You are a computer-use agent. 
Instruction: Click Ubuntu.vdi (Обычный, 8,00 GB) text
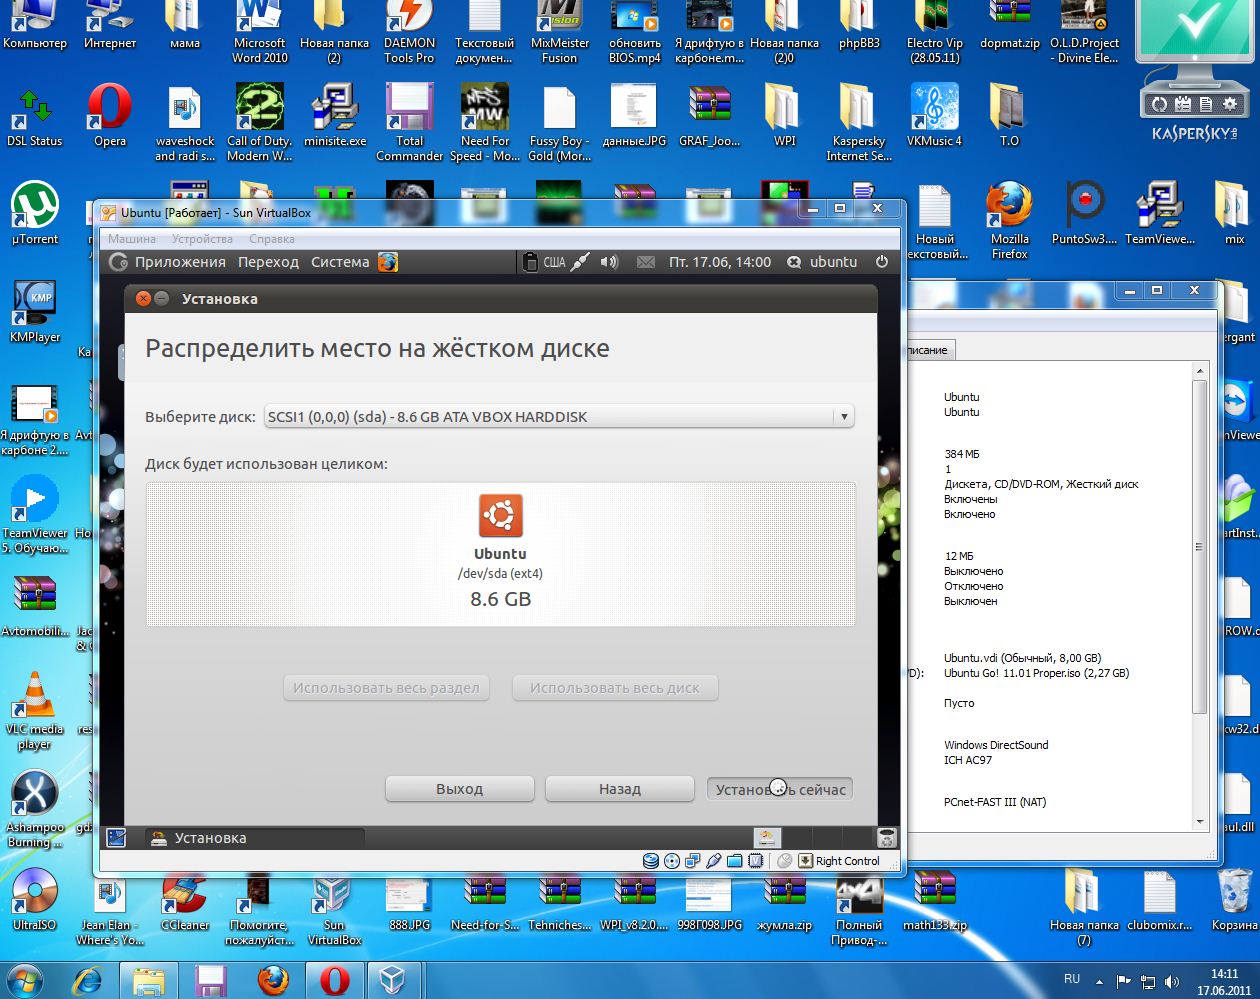1022,658
